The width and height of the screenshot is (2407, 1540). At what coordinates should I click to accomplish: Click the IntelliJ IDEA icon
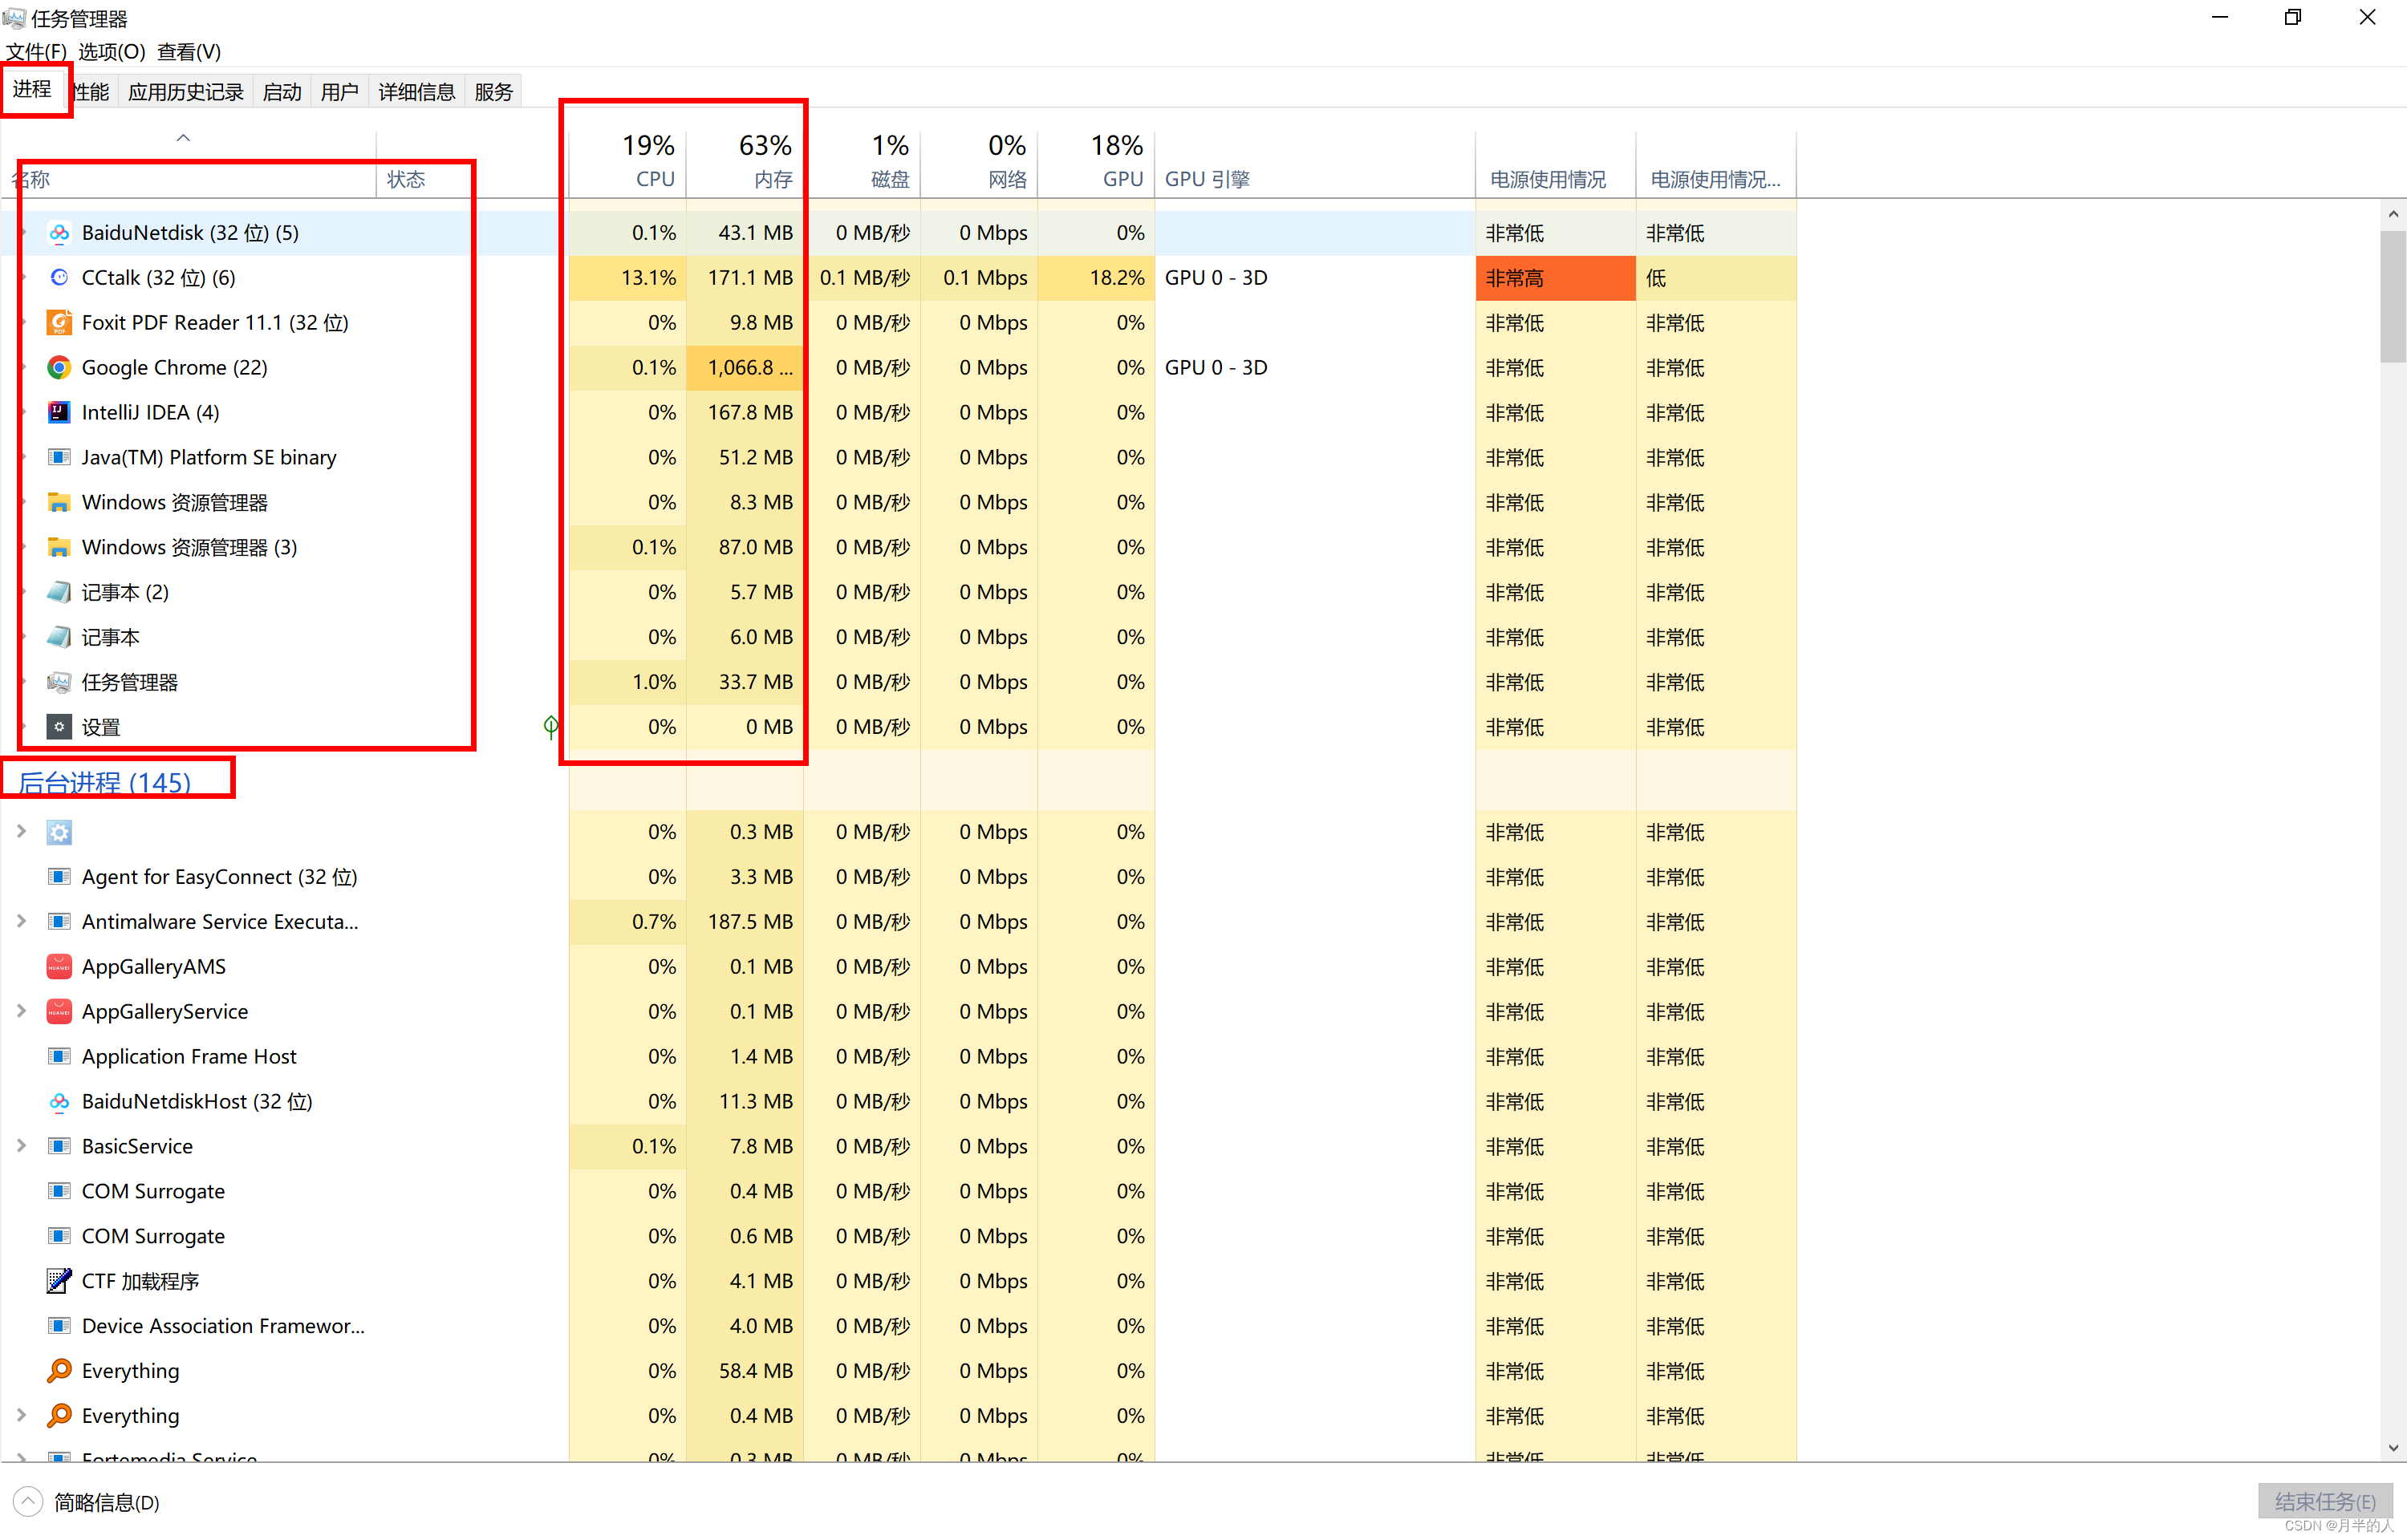[59, 412]
